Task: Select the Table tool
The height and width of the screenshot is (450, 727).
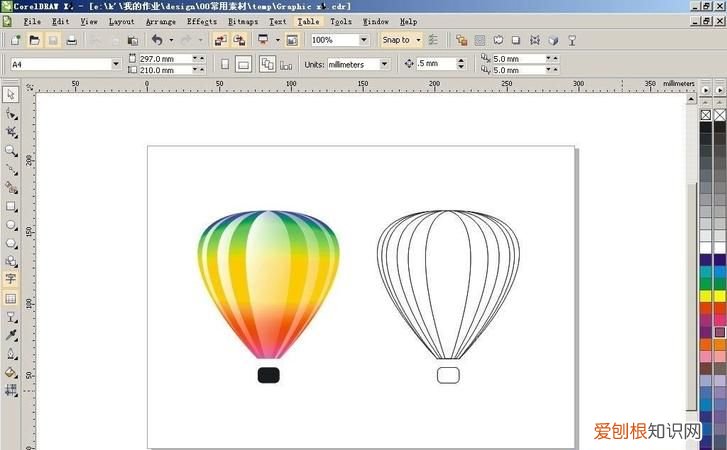Action: (x=11, y=298)
